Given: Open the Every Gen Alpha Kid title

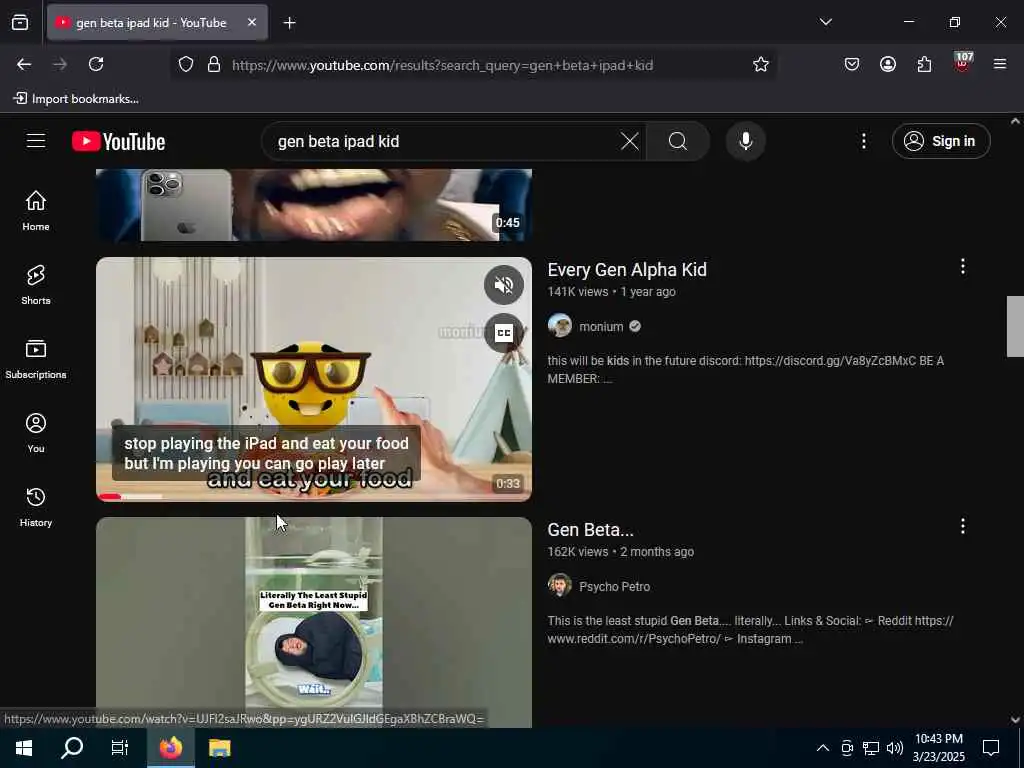Looking at the screenshot, I should click(627, 270).
